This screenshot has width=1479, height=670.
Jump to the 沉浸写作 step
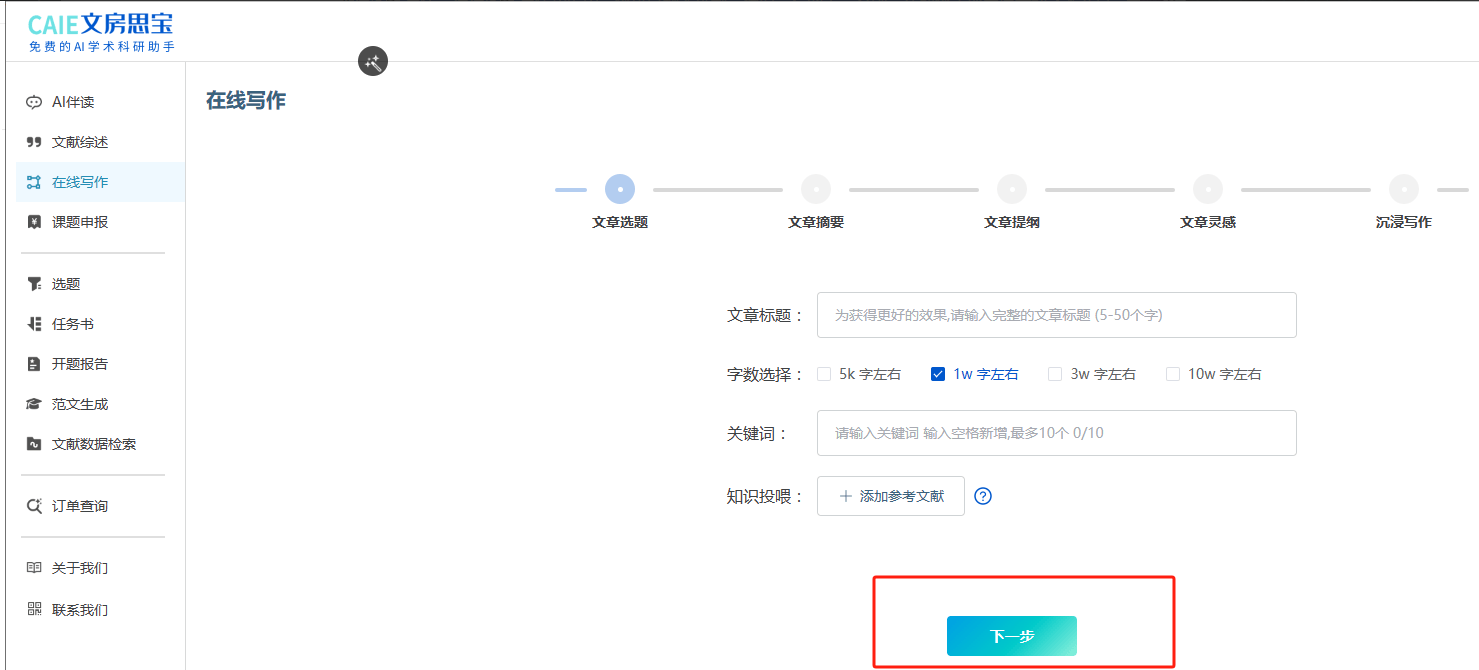click(x=1404, y=188)
